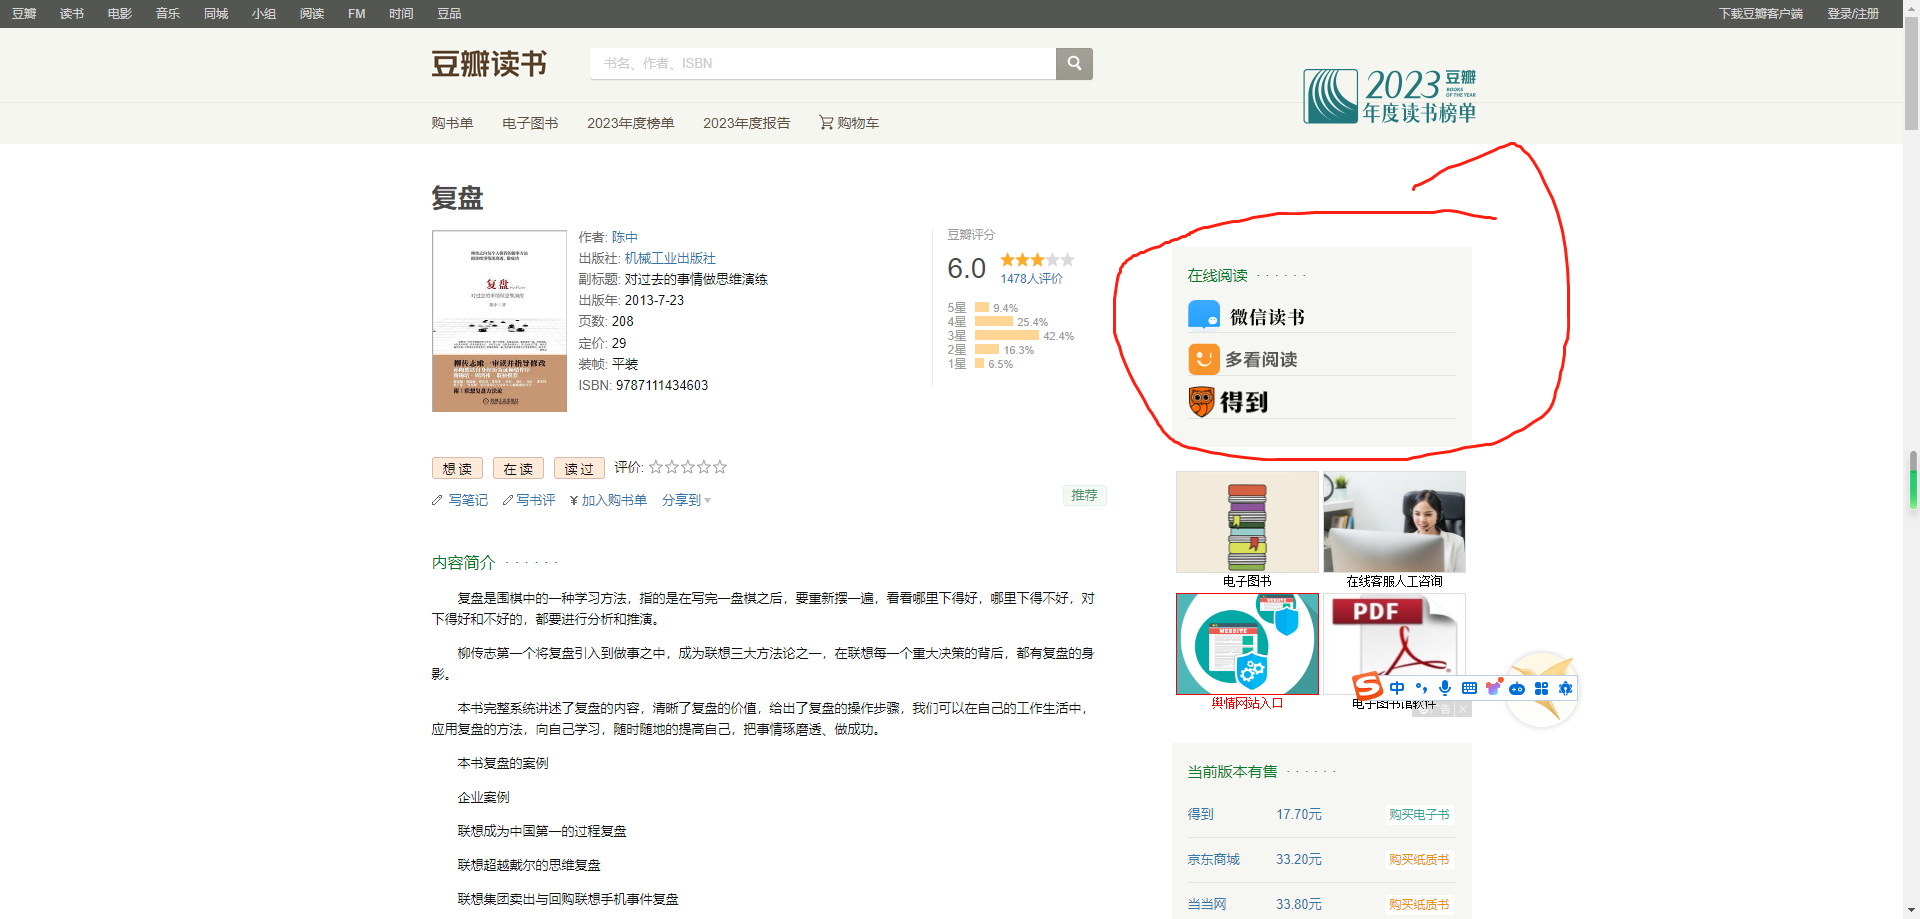Viewport: 1920px width, 919px height.
Task: Go to 读书 in top bar
Action: [72, 14]
